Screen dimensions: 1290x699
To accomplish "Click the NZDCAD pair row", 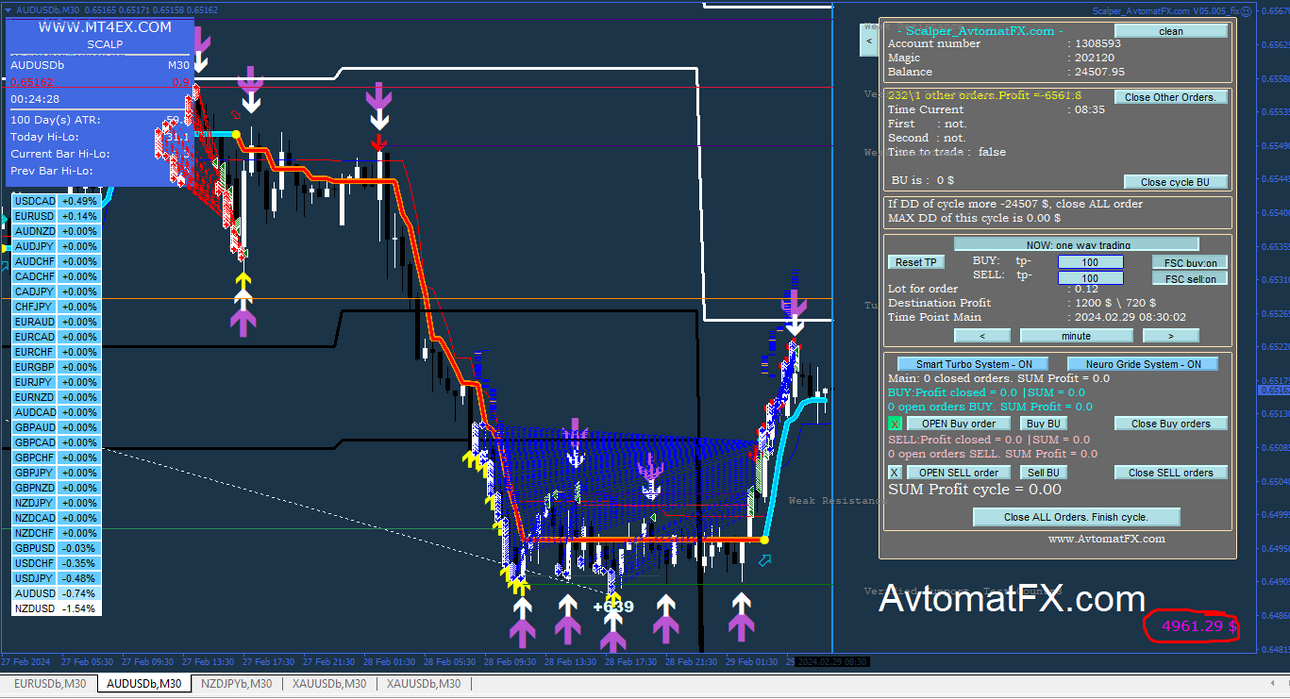I will 56,518.
